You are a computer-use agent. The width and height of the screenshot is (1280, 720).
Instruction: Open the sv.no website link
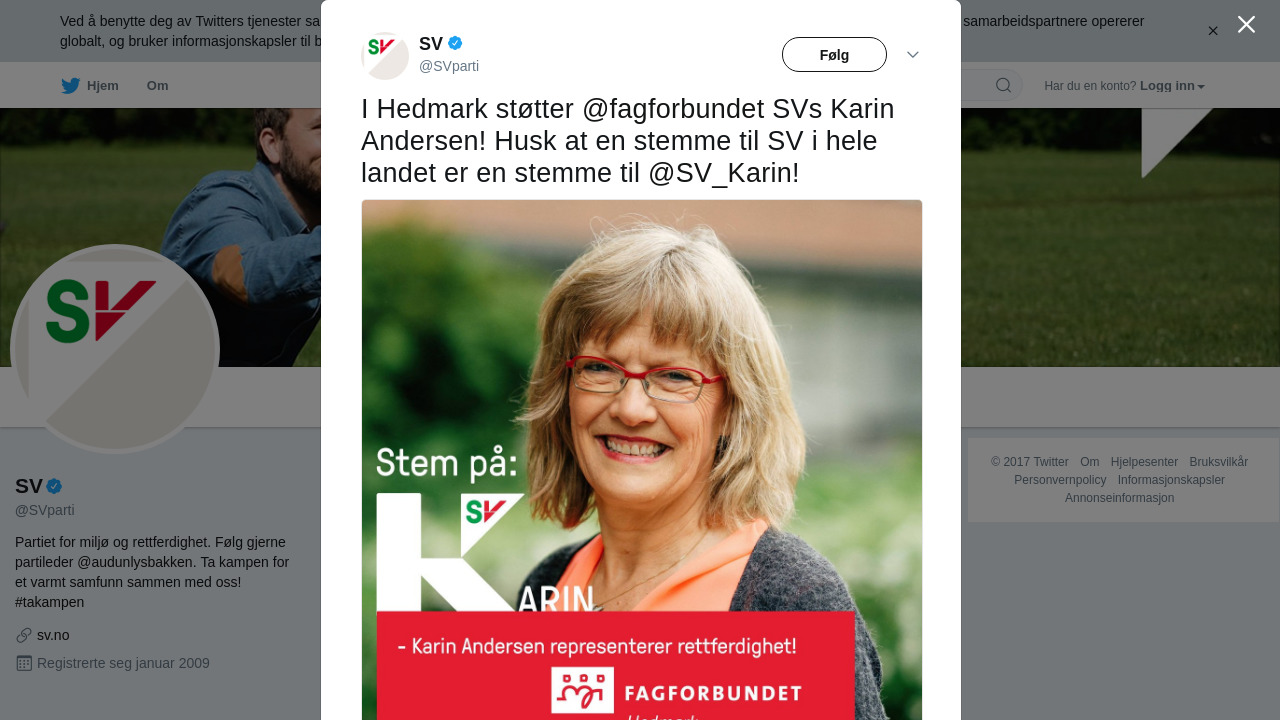(x=53, y=635)
